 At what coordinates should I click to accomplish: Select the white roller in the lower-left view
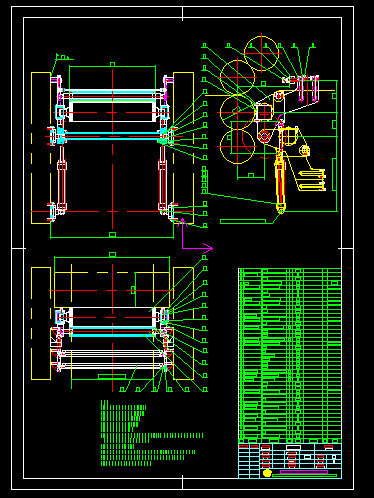[113, 317]
